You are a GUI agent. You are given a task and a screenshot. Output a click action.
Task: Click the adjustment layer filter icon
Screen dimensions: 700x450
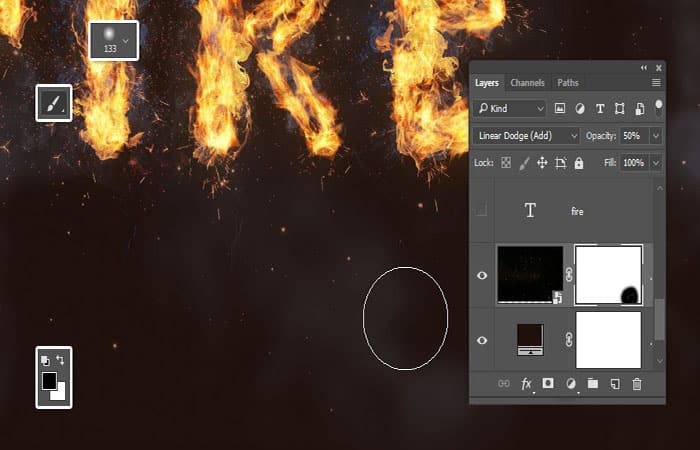(580, 108)
